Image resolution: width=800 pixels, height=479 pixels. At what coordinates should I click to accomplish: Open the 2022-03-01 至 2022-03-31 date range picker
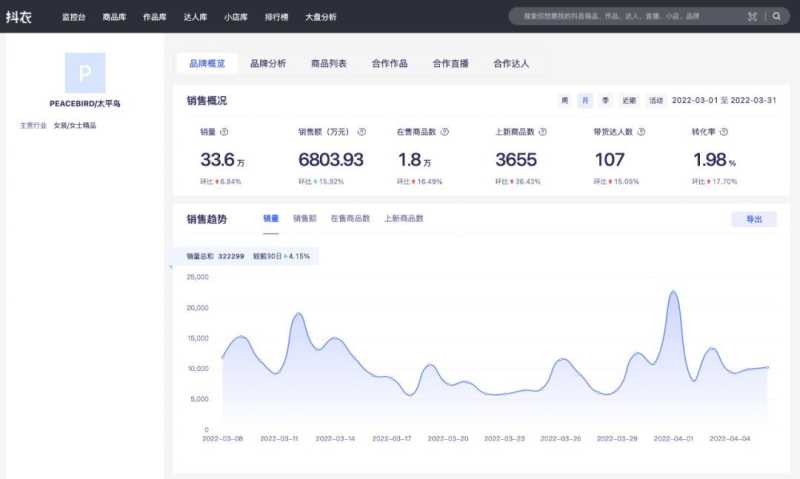(x=724, y=100)
